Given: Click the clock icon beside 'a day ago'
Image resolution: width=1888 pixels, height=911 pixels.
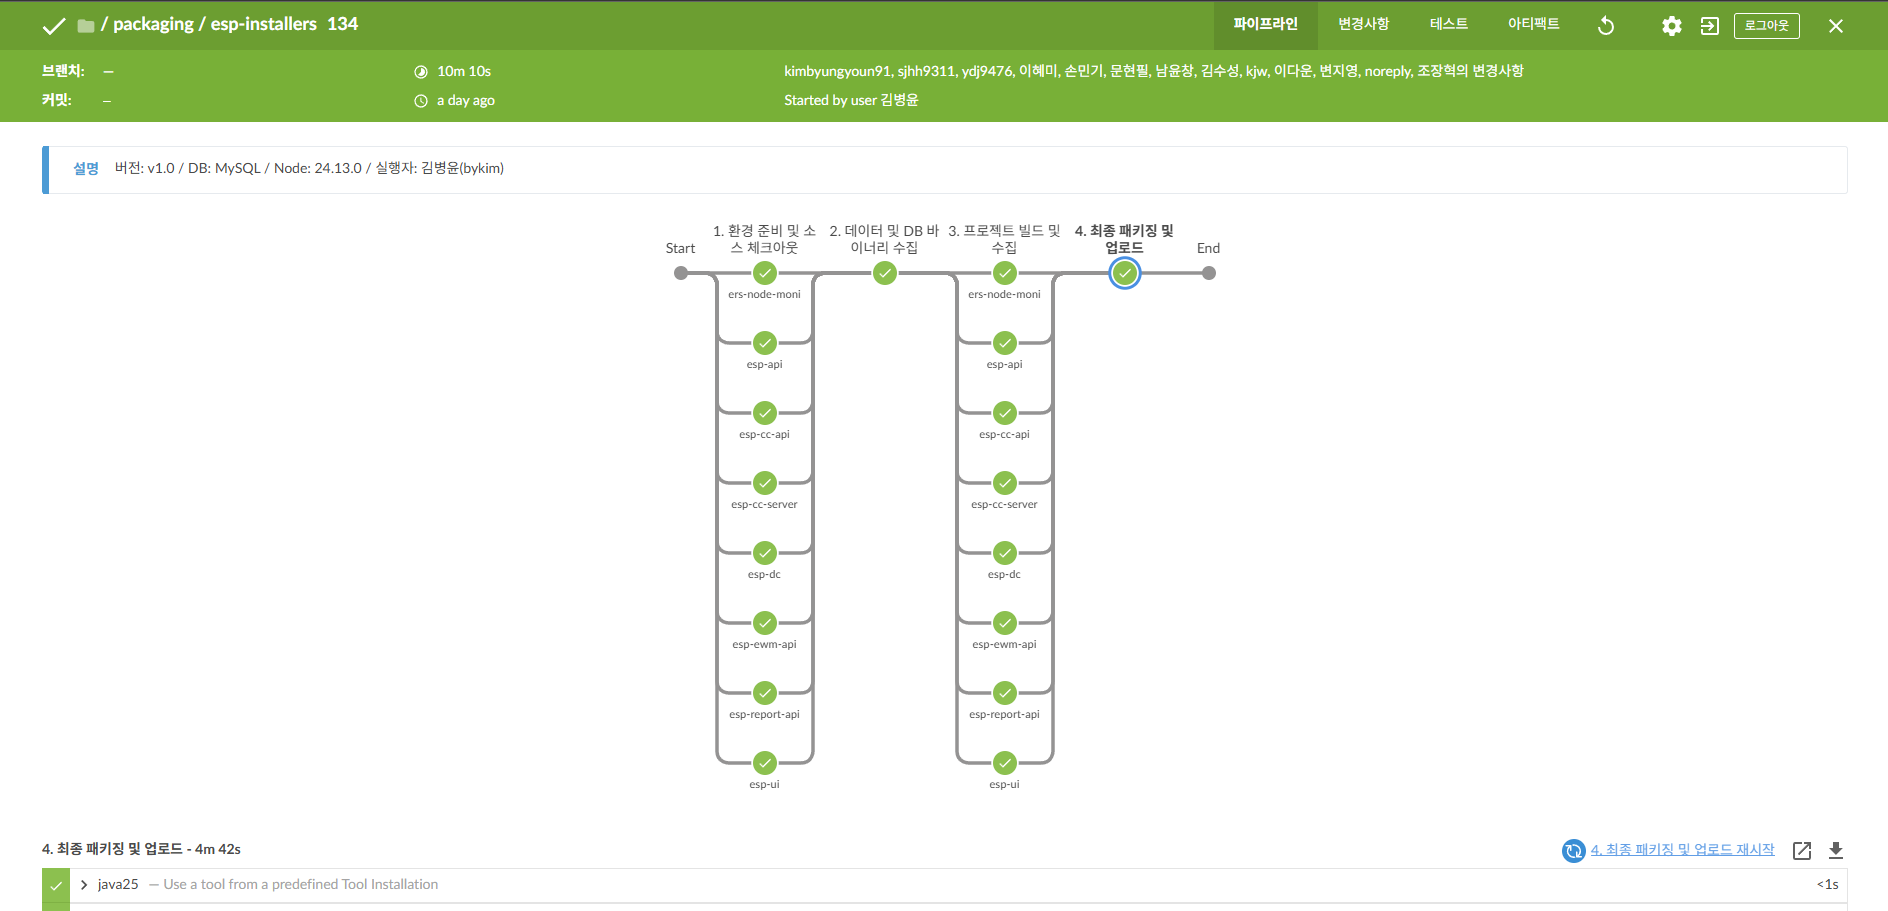Looking at the screenshot, I should tap(421, 101).
